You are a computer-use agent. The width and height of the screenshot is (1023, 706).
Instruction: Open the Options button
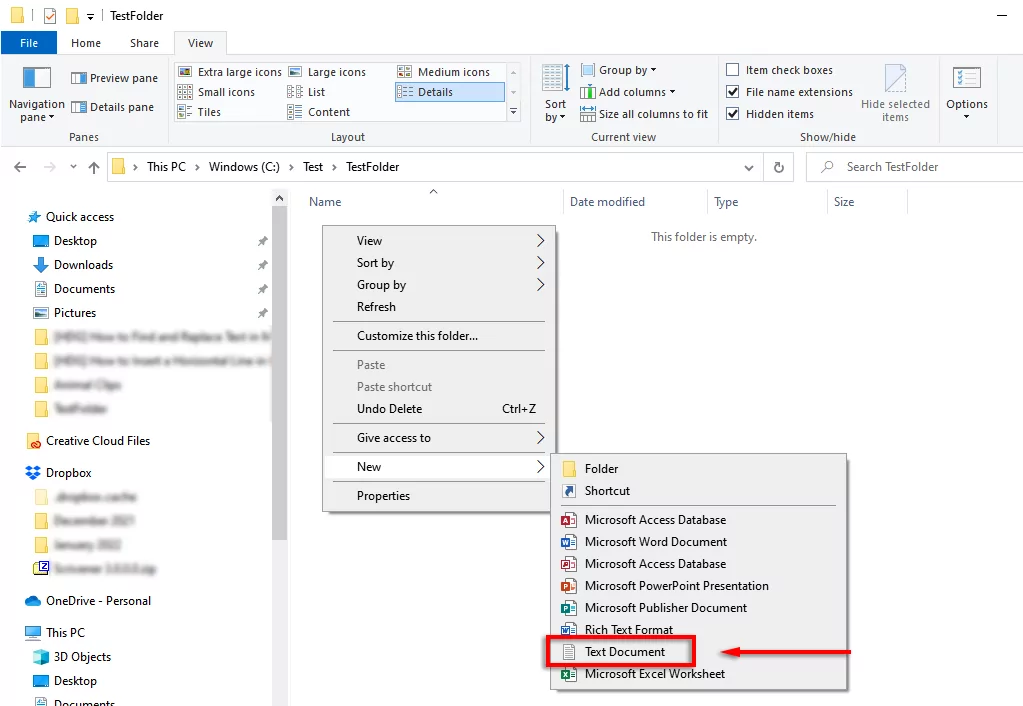point(967,93)
